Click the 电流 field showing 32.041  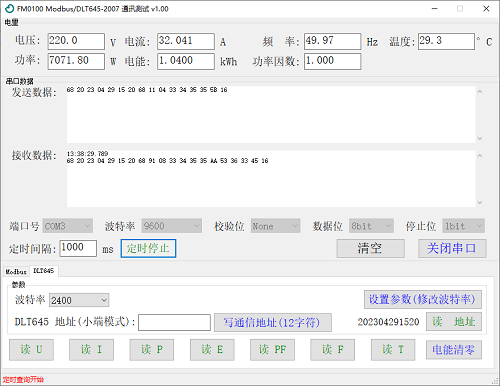pos(186,41)
